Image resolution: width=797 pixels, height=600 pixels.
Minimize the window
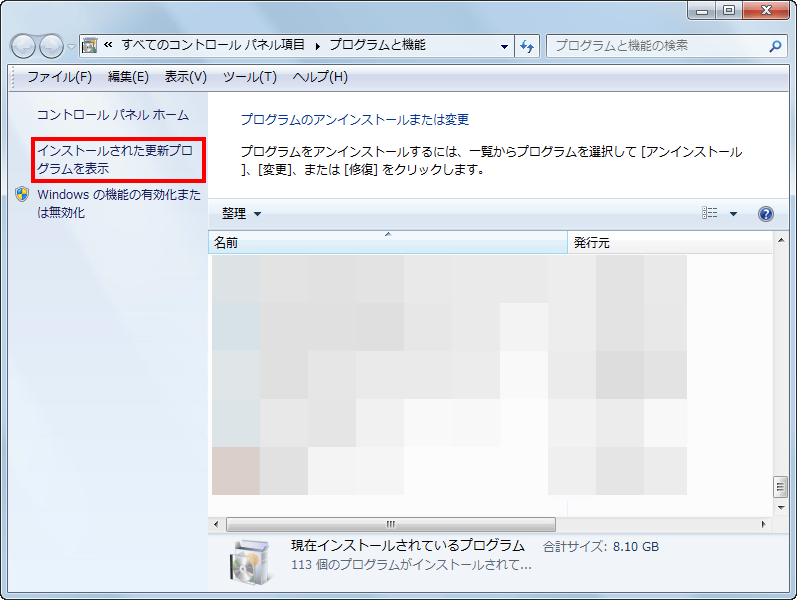[x=702, y=11]
